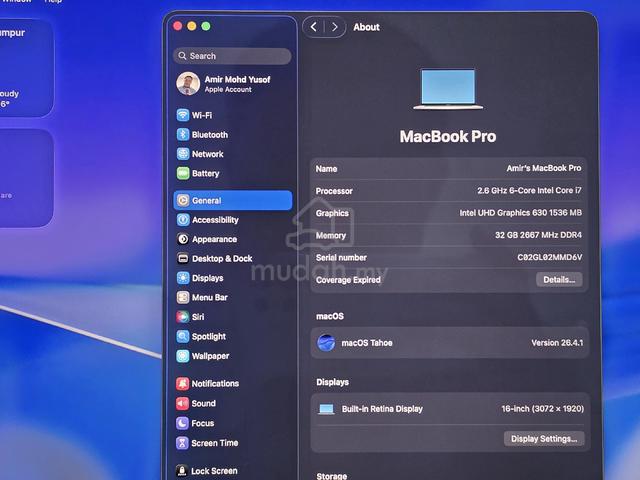The height and width of the screenshot is (480, 640).
Task: Click Memory value 32 GB 2667 MHz DDR4
Action: click(x=538, y=235)
